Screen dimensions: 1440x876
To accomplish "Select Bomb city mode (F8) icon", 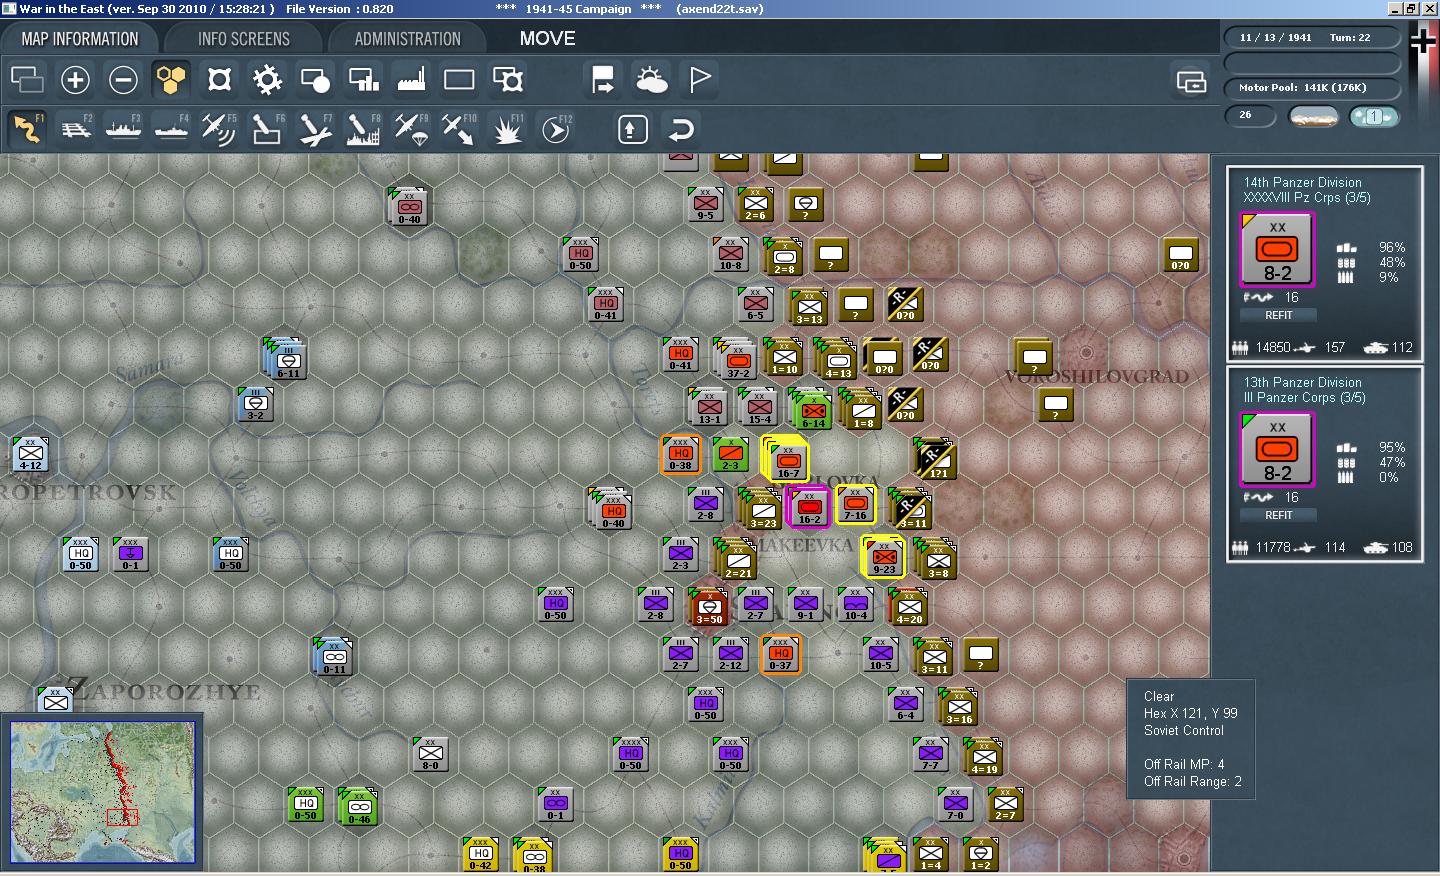I will click(363, 129).
